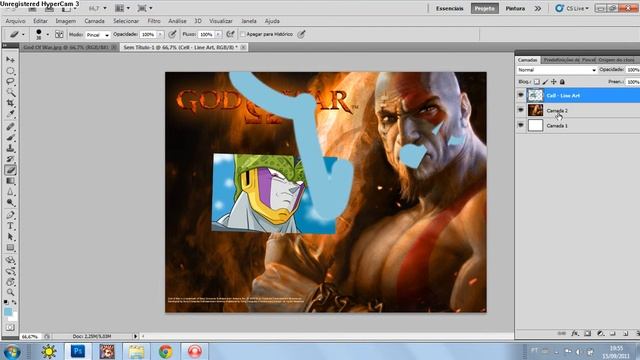The width and height of the screenshot is (640, 360).
Task: Open the Opacidade slider arrow in options
Action: tap(160, 35)
